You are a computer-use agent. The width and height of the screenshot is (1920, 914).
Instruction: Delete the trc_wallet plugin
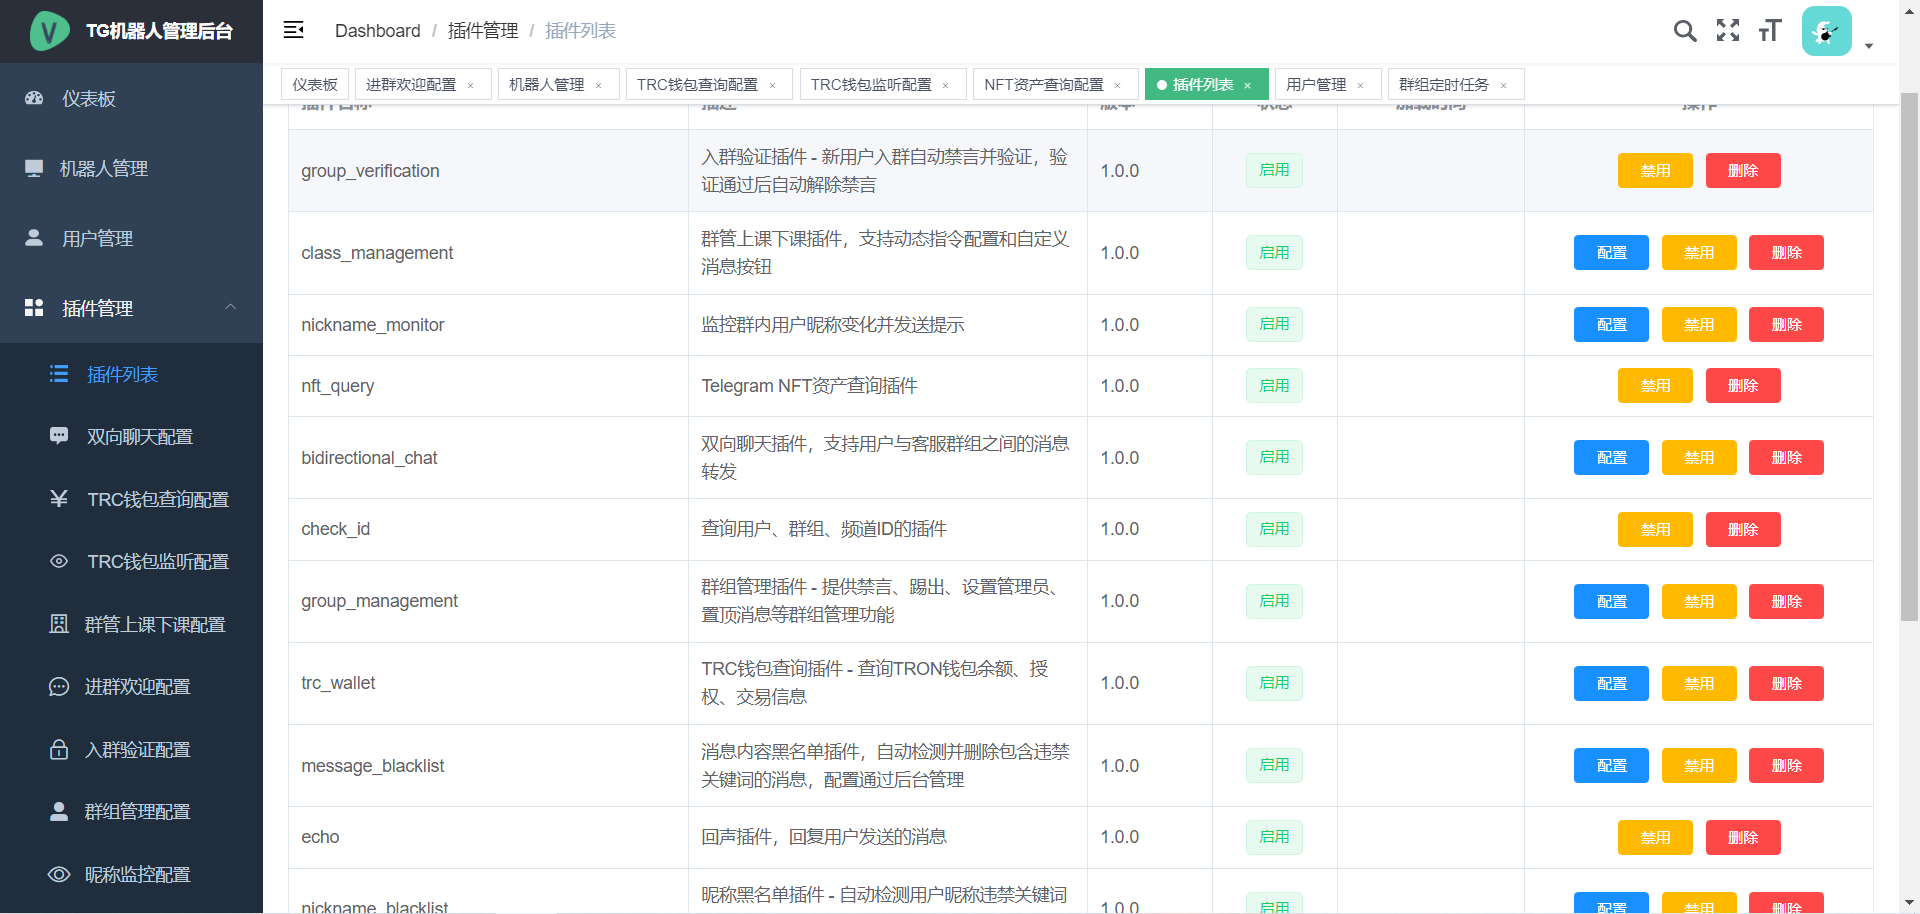click(1786, 684)
